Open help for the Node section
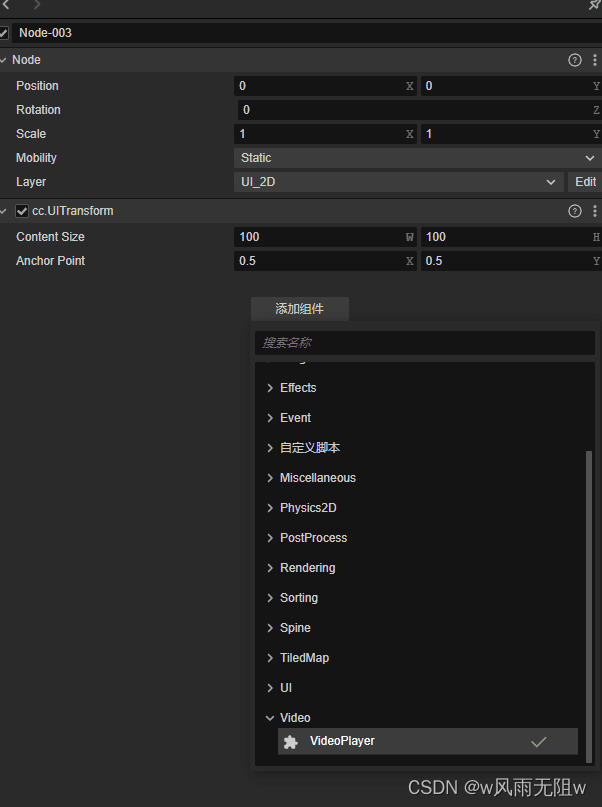Screen dimensions: 602x807 coord(575,60)
